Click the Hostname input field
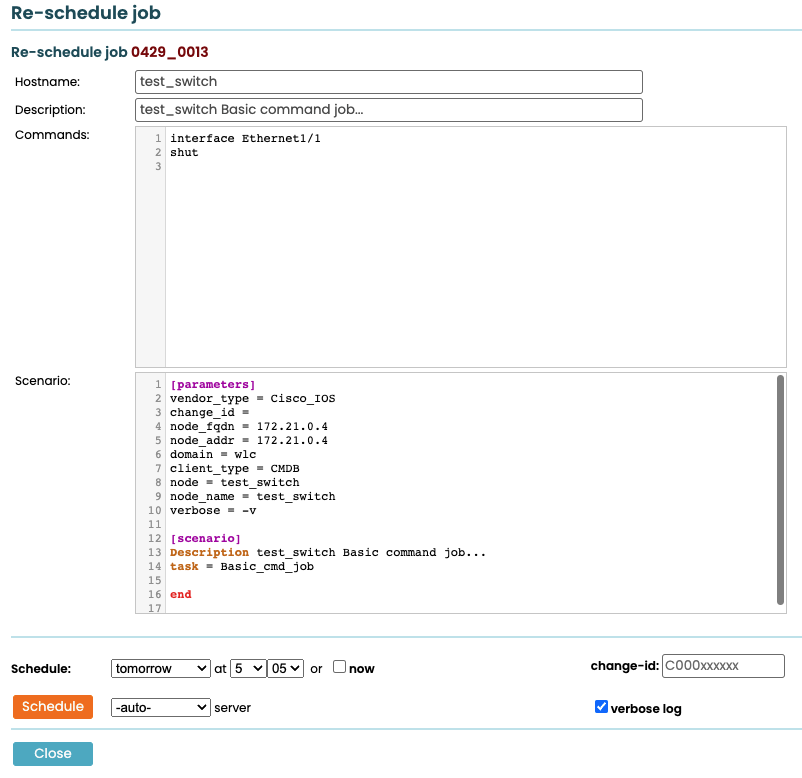 point(388,82)
